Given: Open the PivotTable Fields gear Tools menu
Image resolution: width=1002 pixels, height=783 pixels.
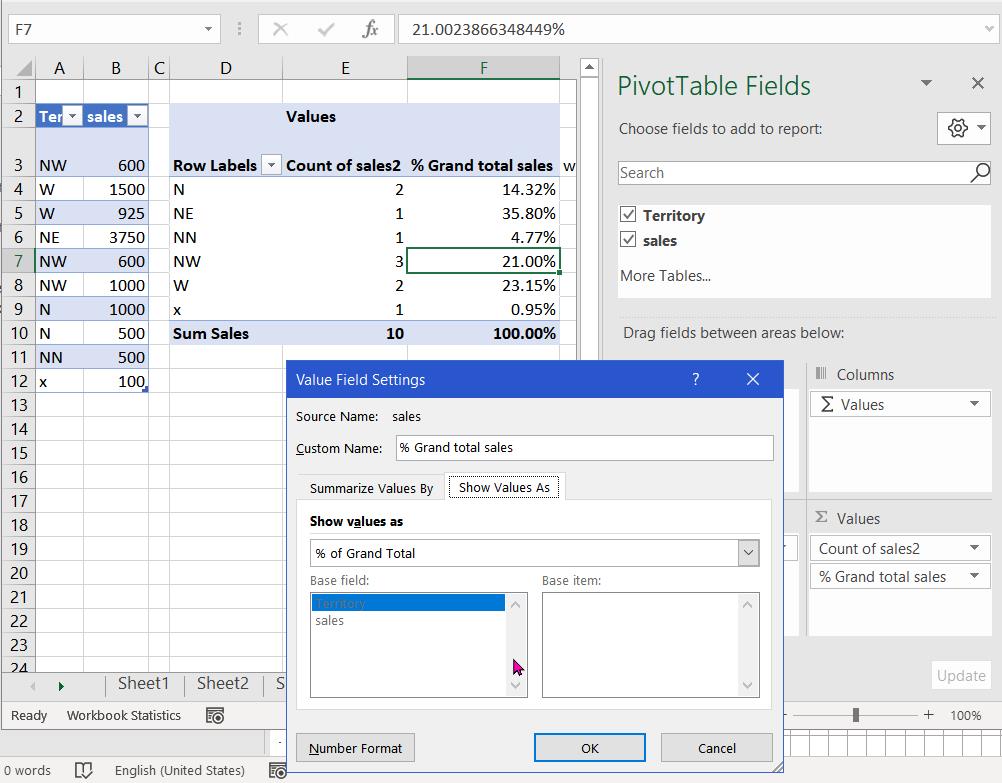Looking at the screenshot, I should coord(963,128).
